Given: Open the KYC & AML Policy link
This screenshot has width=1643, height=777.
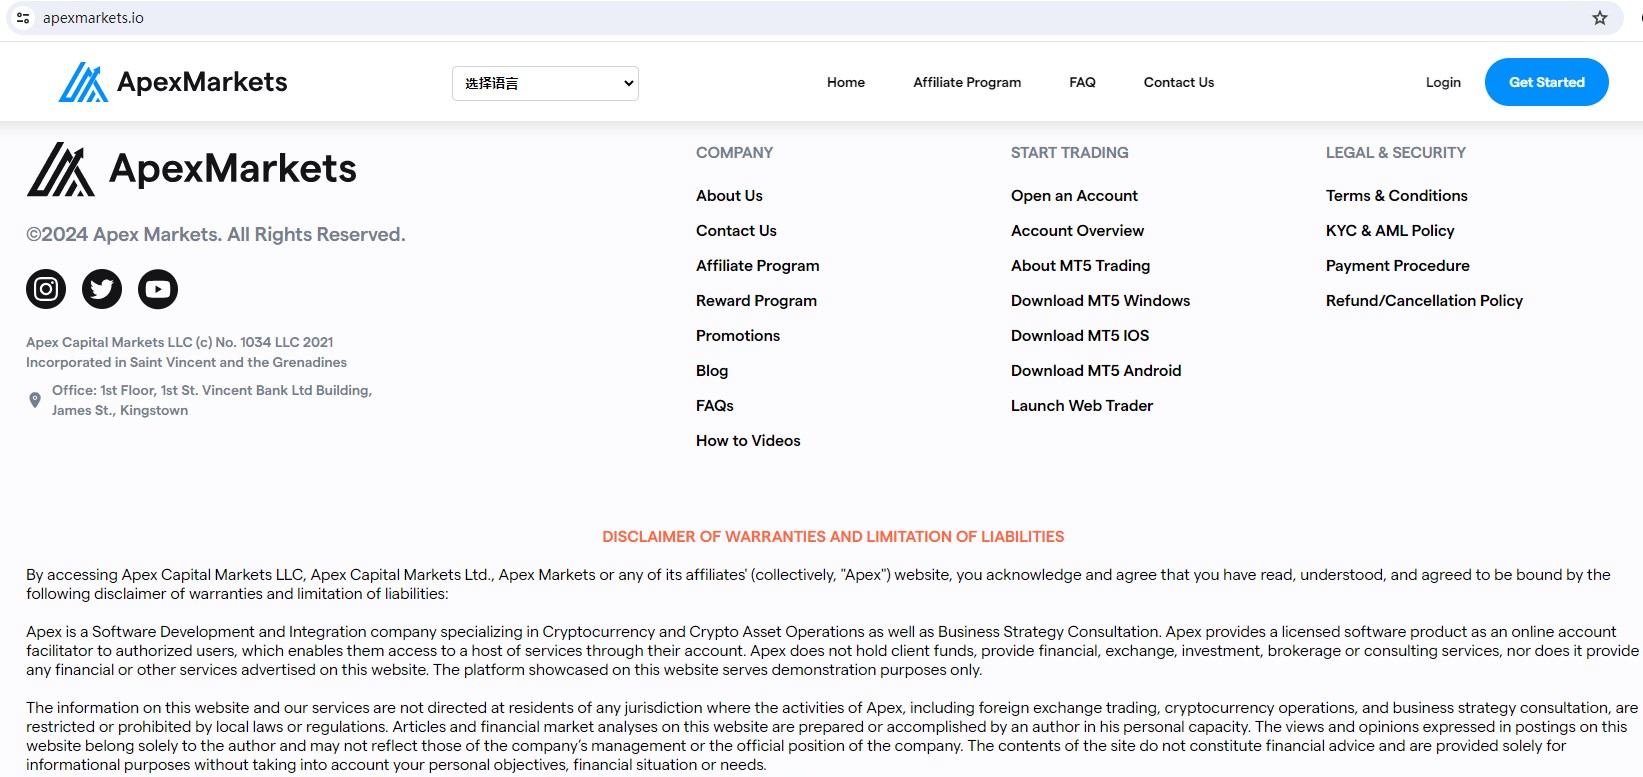Looking at the screenshot, I should coord(1389,230).
